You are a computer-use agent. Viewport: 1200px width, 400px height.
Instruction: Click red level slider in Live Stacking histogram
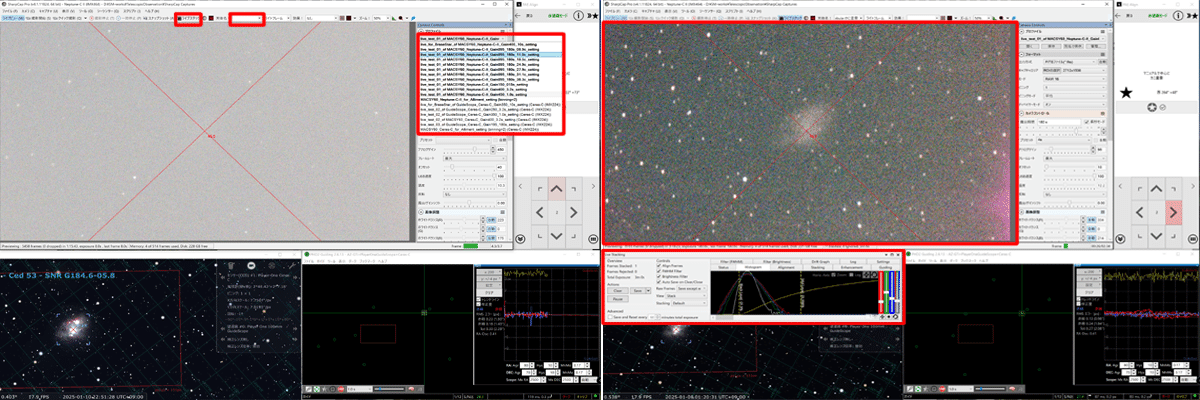pos(881,301)
